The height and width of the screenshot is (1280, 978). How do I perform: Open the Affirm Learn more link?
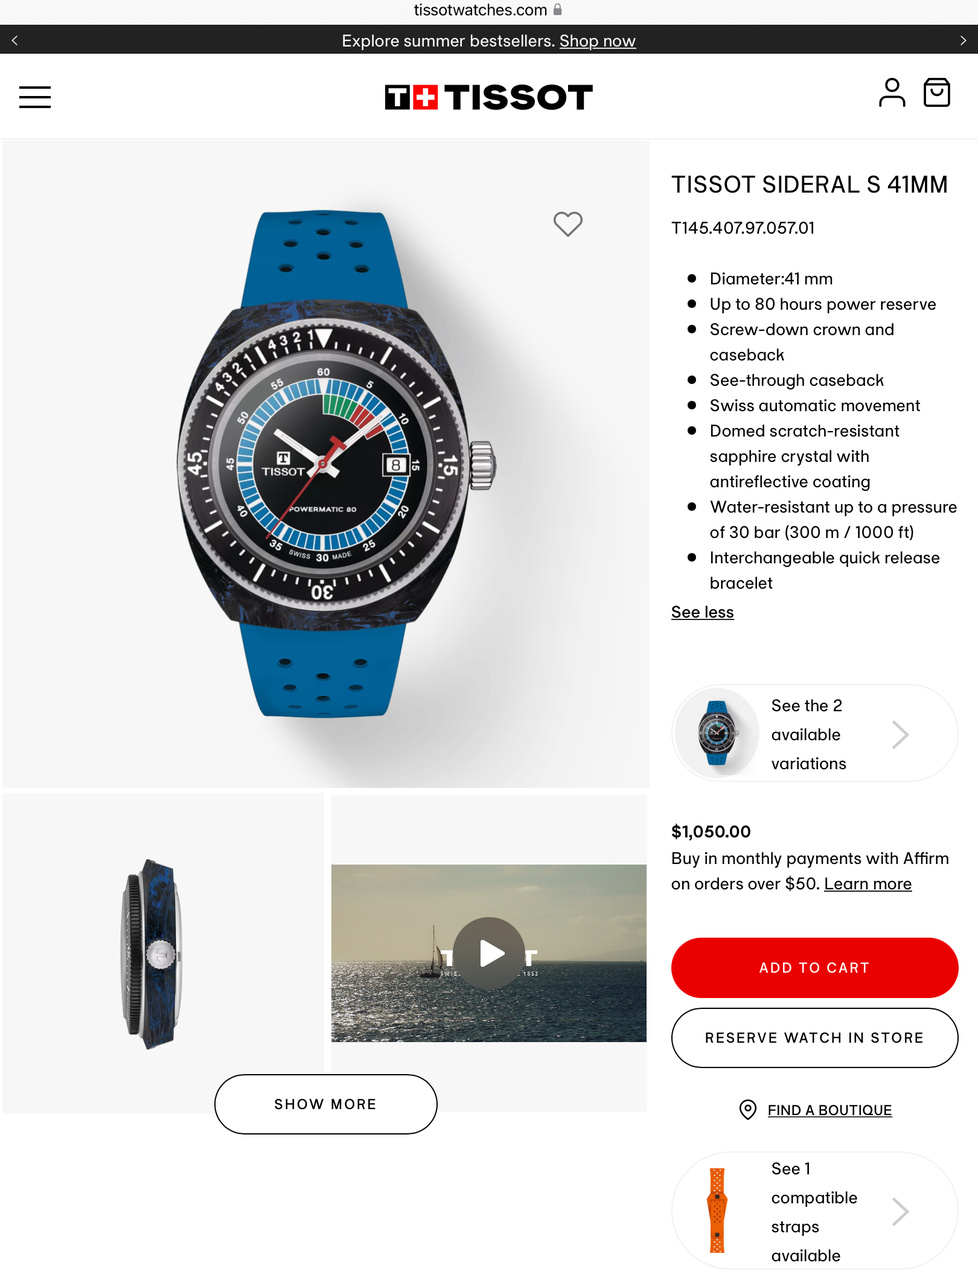868,884
